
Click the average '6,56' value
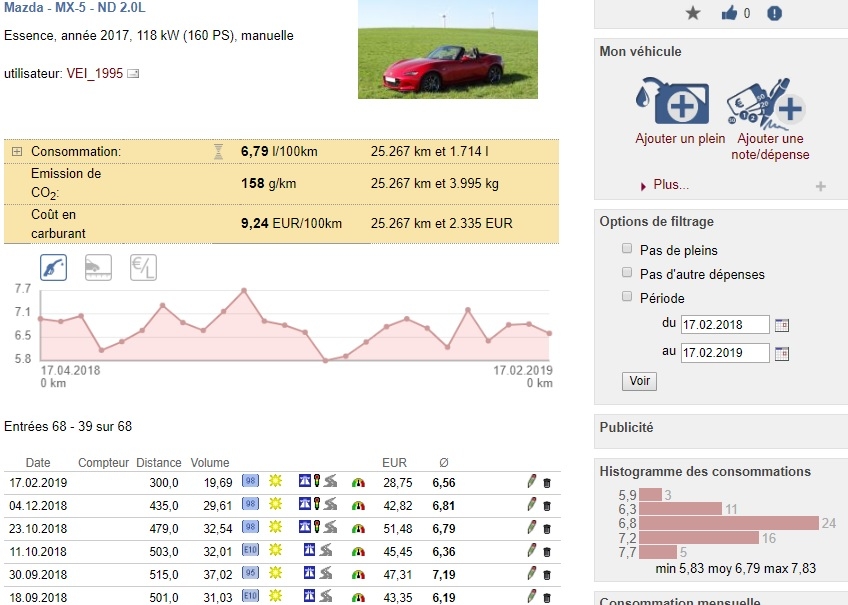coord(443,483)
